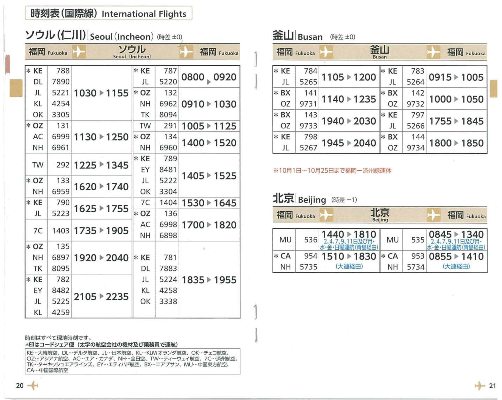502x400 pixels.
Task: Click the second airplane icon in the Beijing table header
Action: point(433,215)
